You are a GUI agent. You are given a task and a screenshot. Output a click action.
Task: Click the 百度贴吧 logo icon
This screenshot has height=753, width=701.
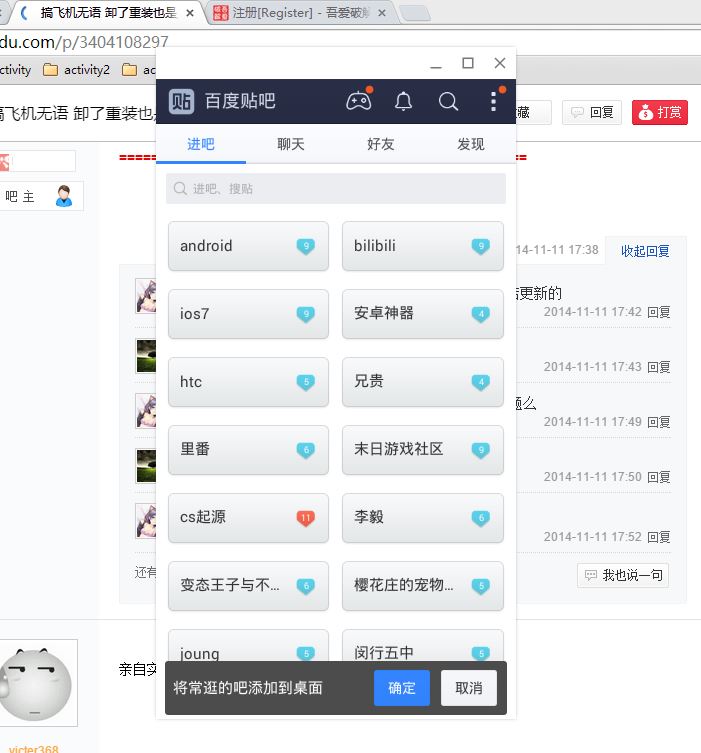pos(181,101)
